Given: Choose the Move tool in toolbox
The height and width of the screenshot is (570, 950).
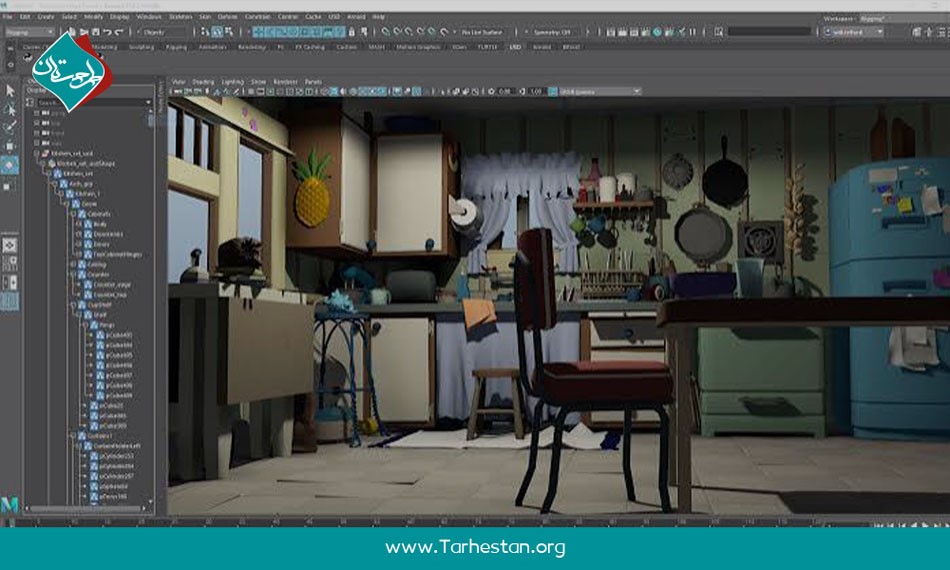Looking at the screenshot, I should tap(10, 146).
